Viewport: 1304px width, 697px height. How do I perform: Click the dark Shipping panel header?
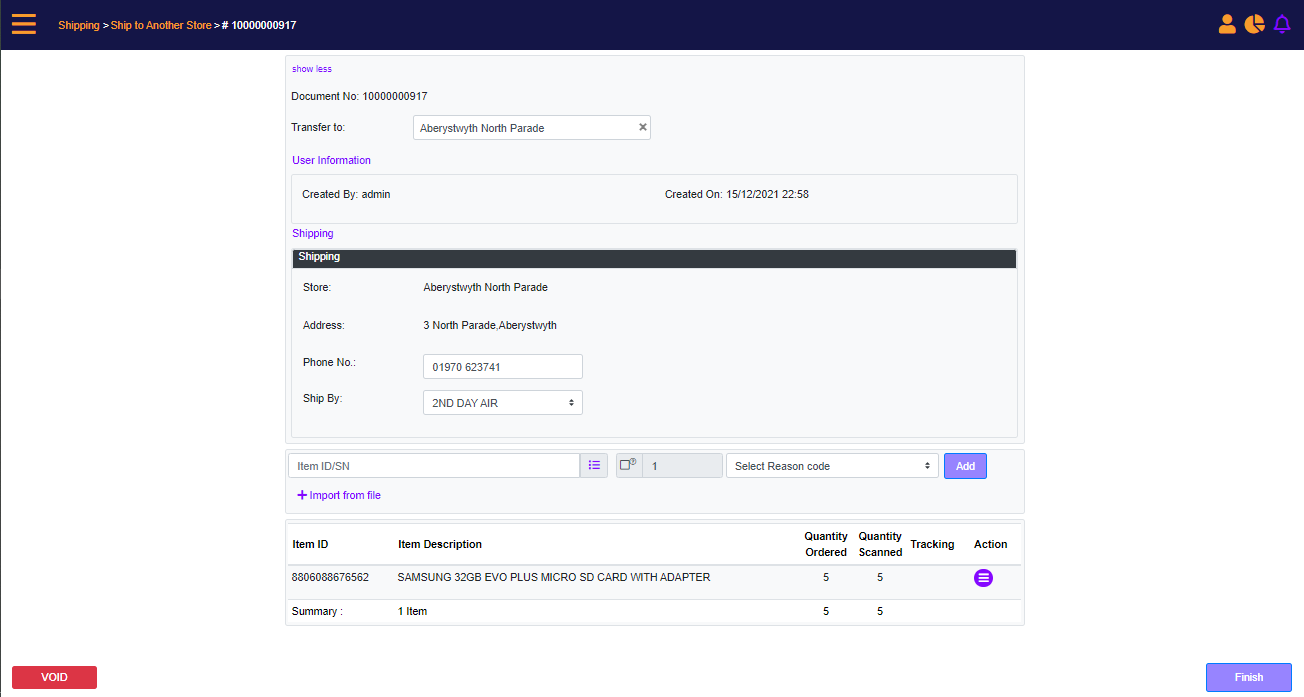655,259
